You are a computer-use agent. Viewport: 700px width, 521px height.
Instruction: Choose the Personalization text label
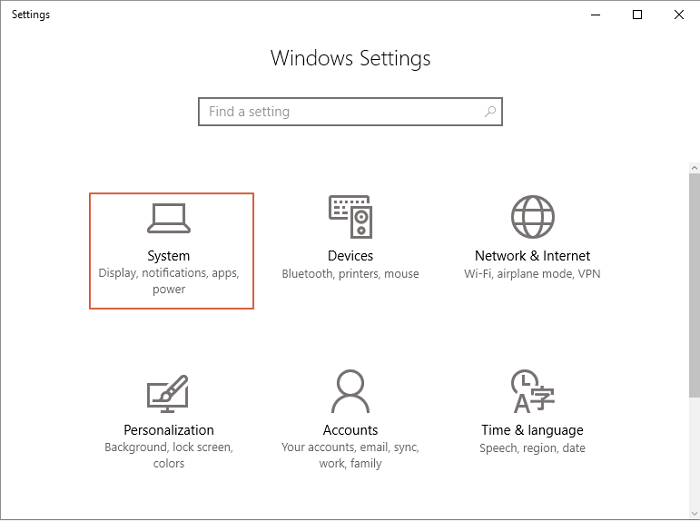click(x=168, y=430)
